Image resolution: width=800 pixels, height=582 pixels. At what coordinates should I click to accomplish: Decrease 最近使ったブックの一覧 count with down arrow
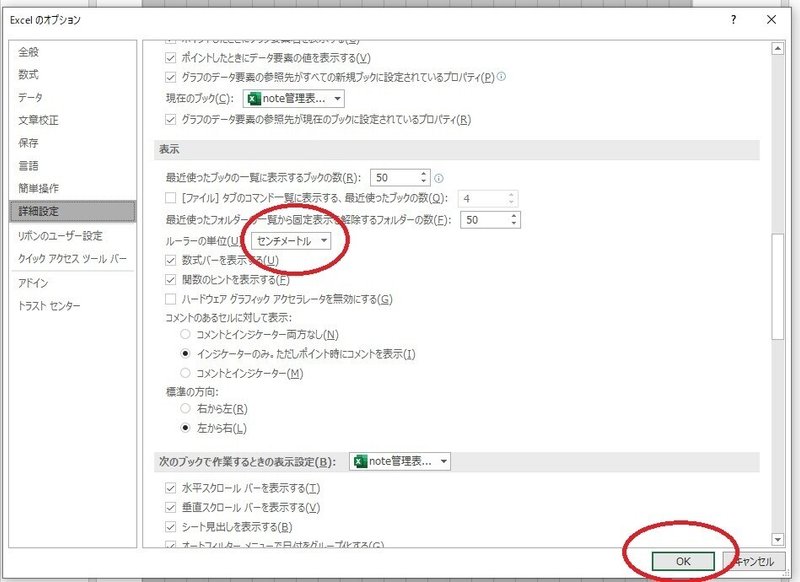pyautogui.click(x=423, y=182)
